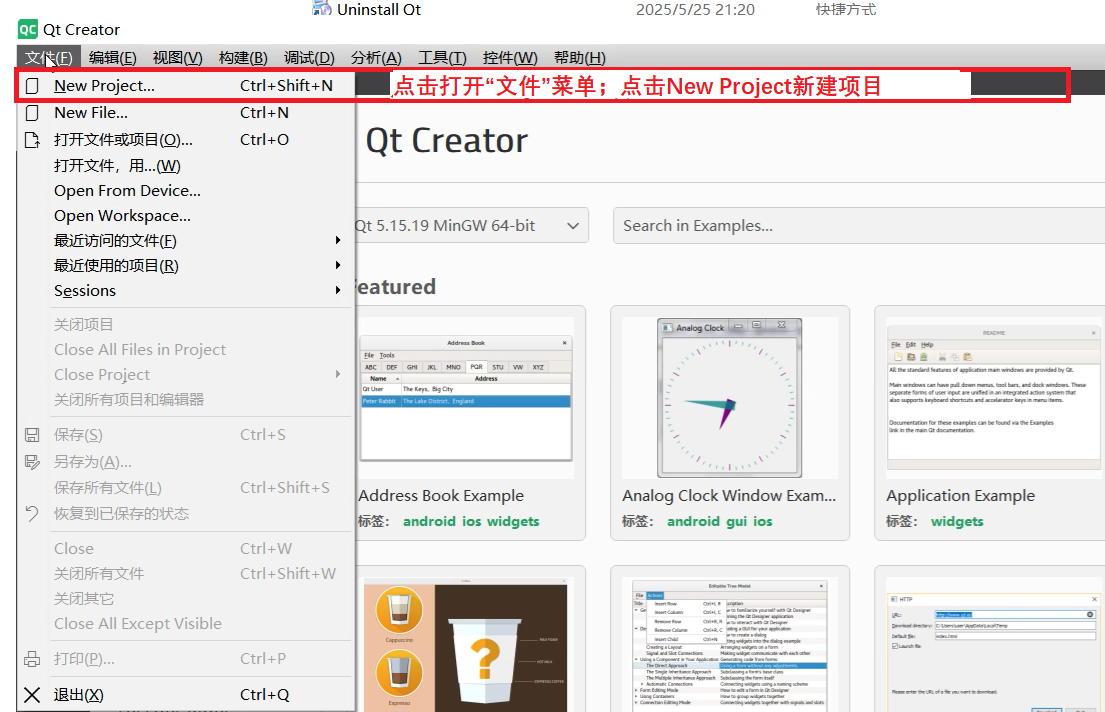Select 退出(X) to quit Qt Creator
Viewport: 1105px width, 712px height.
point(187,694)
